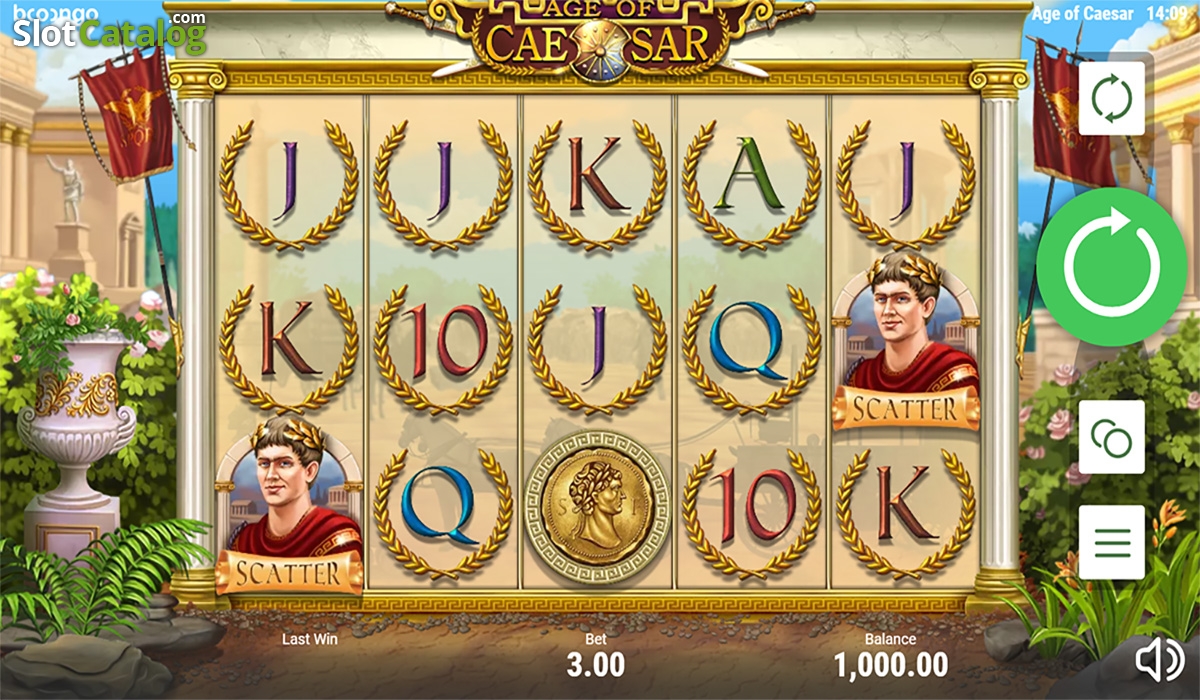Click the Age of Caesar title logo
The height and width of the screenshot is (700, 1200).
[x=598, y=38]
